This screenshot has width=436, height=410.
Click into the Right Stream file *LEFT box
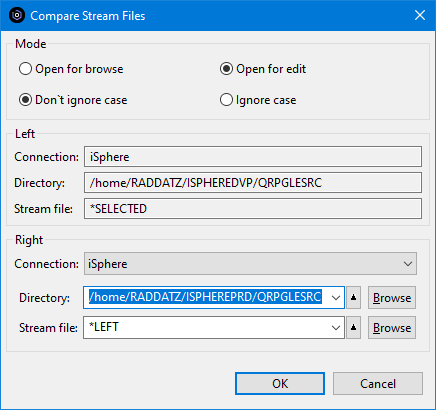tap(205, 327)
